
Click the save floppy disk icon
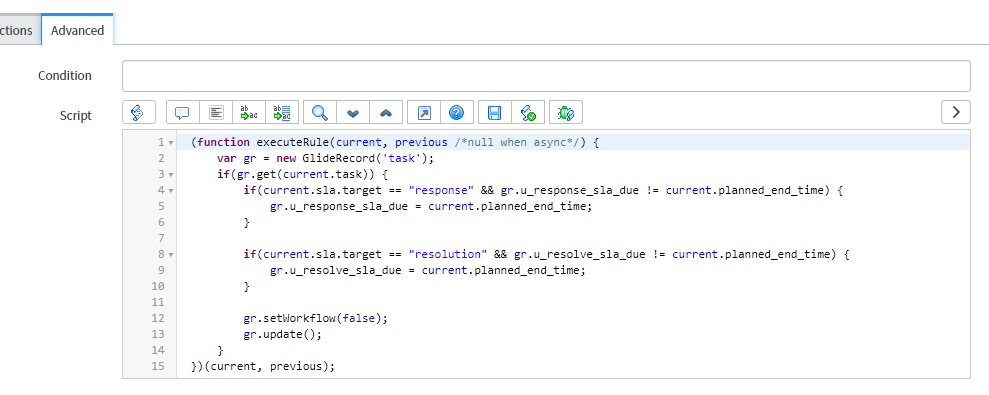tap(495, 113)
